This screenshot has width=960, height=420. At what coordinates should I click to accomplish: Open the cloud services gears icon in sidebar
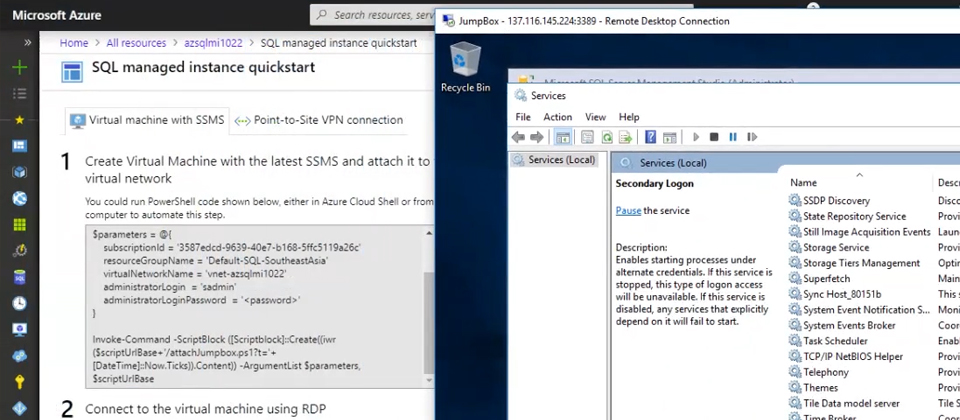(20, 356)
